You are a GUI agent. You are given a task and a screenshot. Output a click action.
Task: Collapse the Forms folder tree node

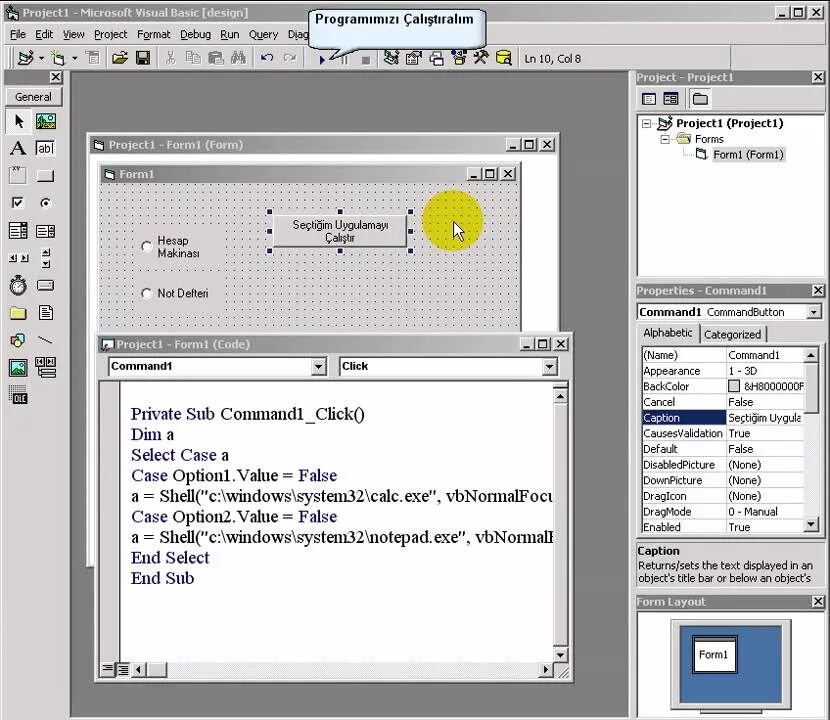click(665, 139)
